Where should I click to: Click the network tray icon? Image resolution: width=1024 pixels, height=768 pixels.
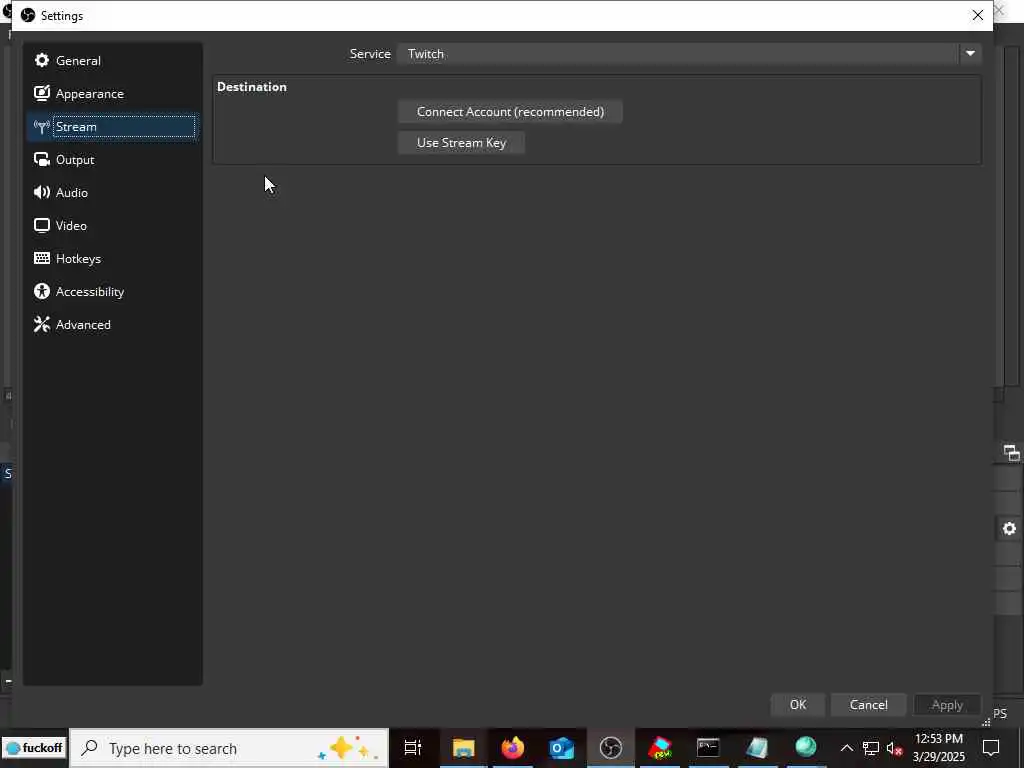pos(871,748)
